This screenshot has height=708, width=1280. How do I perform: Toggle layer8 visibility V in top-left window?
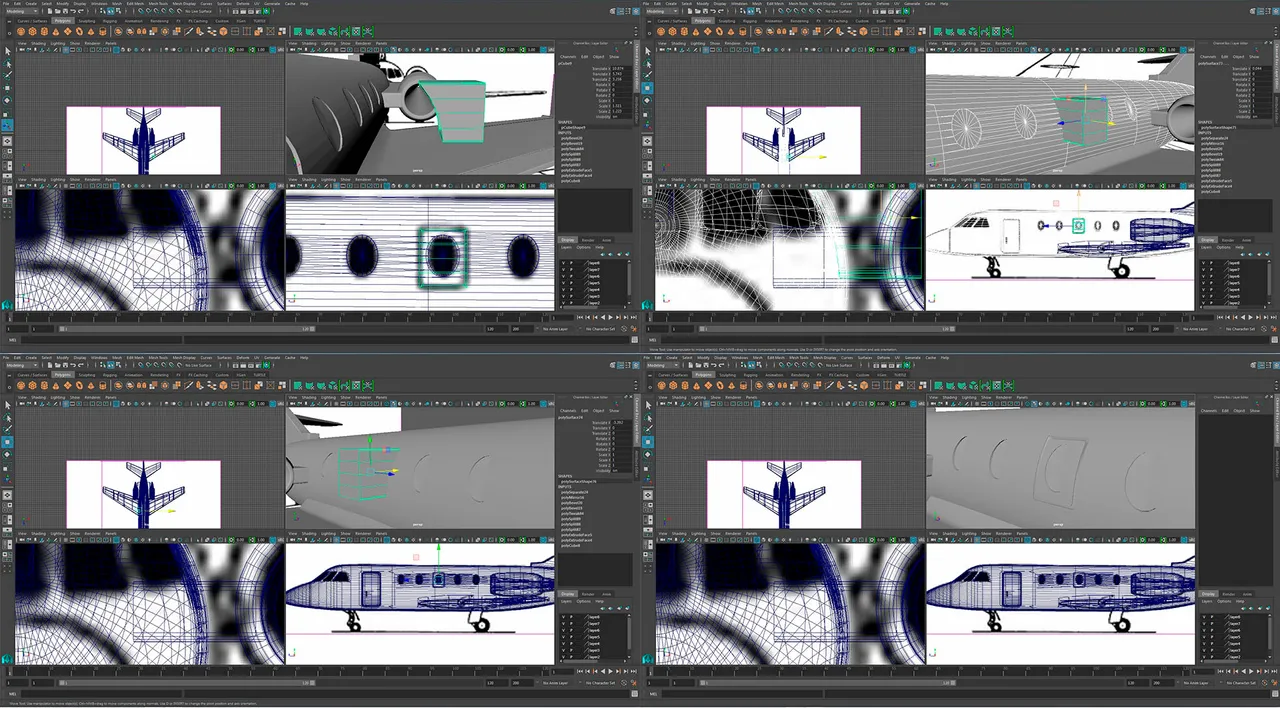563,263
